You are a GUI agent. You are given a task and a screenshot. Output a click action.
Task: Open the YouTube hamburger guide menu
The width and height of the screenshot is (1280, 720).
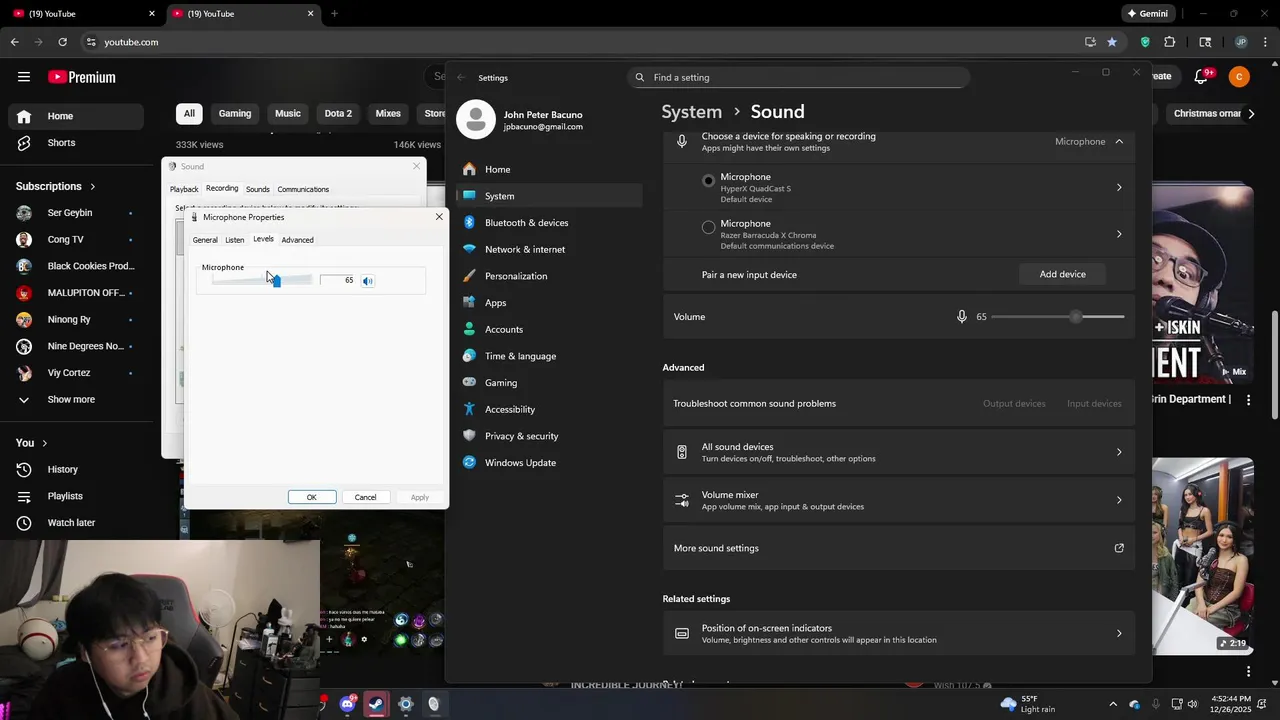pyautogui.click(x=24, y=77)
